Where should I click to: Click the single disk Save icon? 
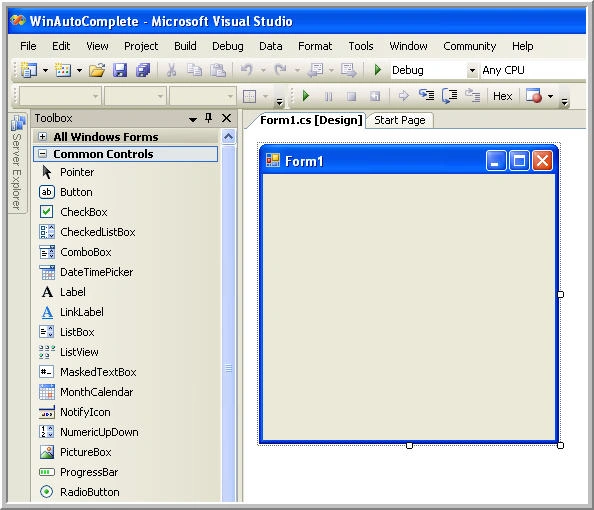120,70
